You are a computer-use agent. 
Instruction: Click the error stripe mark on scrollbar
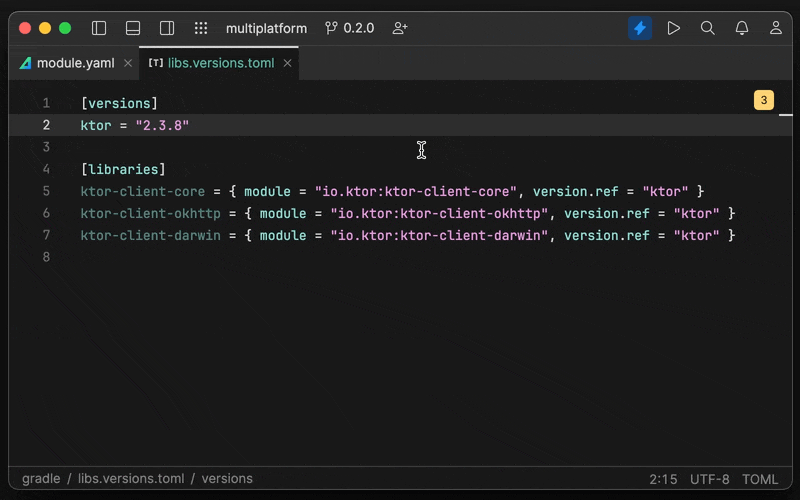(x=786, y=115)
